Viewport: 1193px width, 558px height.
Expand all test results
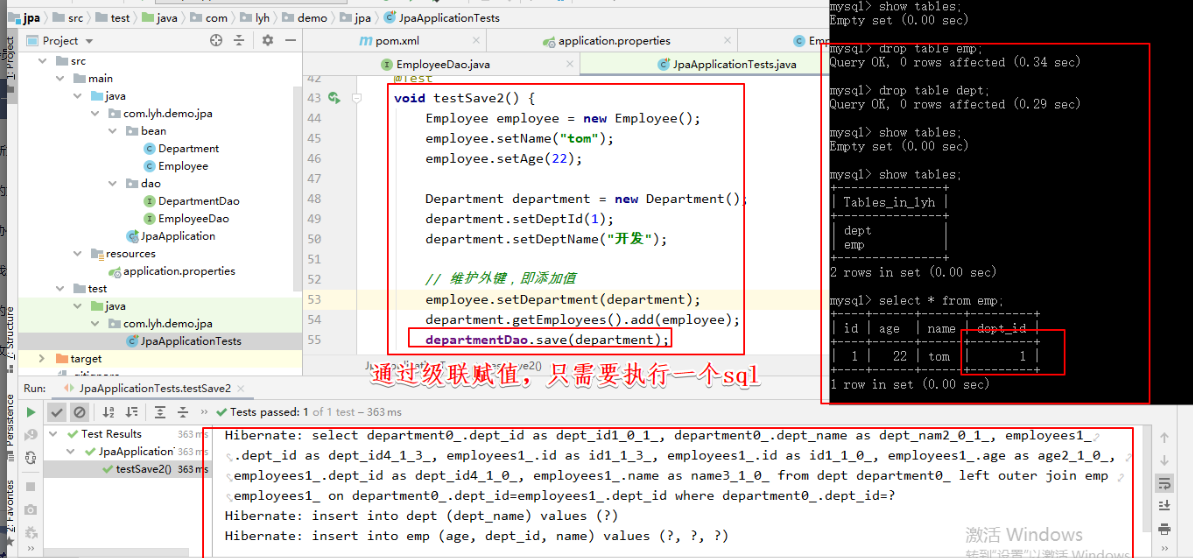click(160, 412)
